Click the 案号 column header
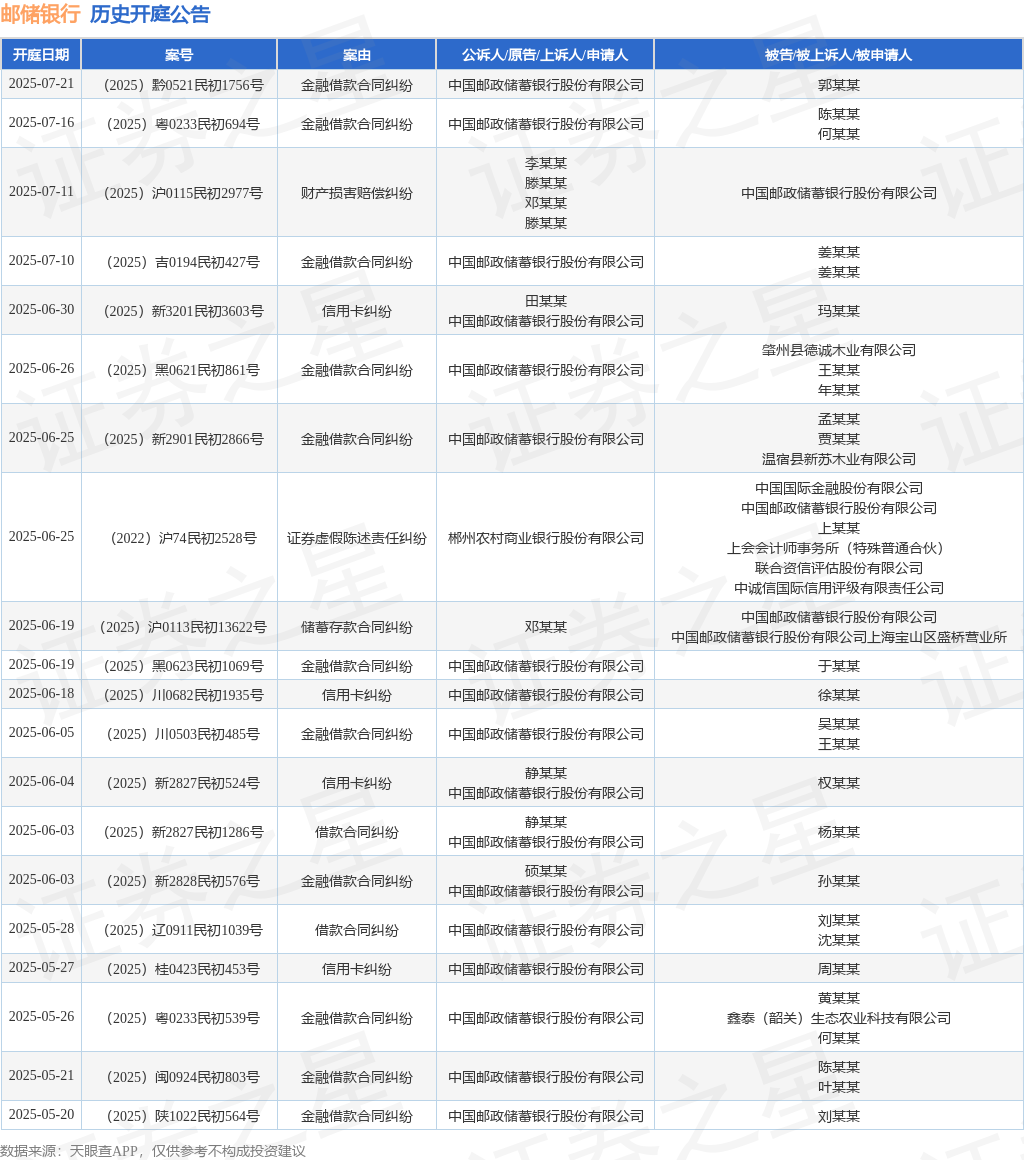Viewport: 1024px width, 1160px height. tap(179, 55)
